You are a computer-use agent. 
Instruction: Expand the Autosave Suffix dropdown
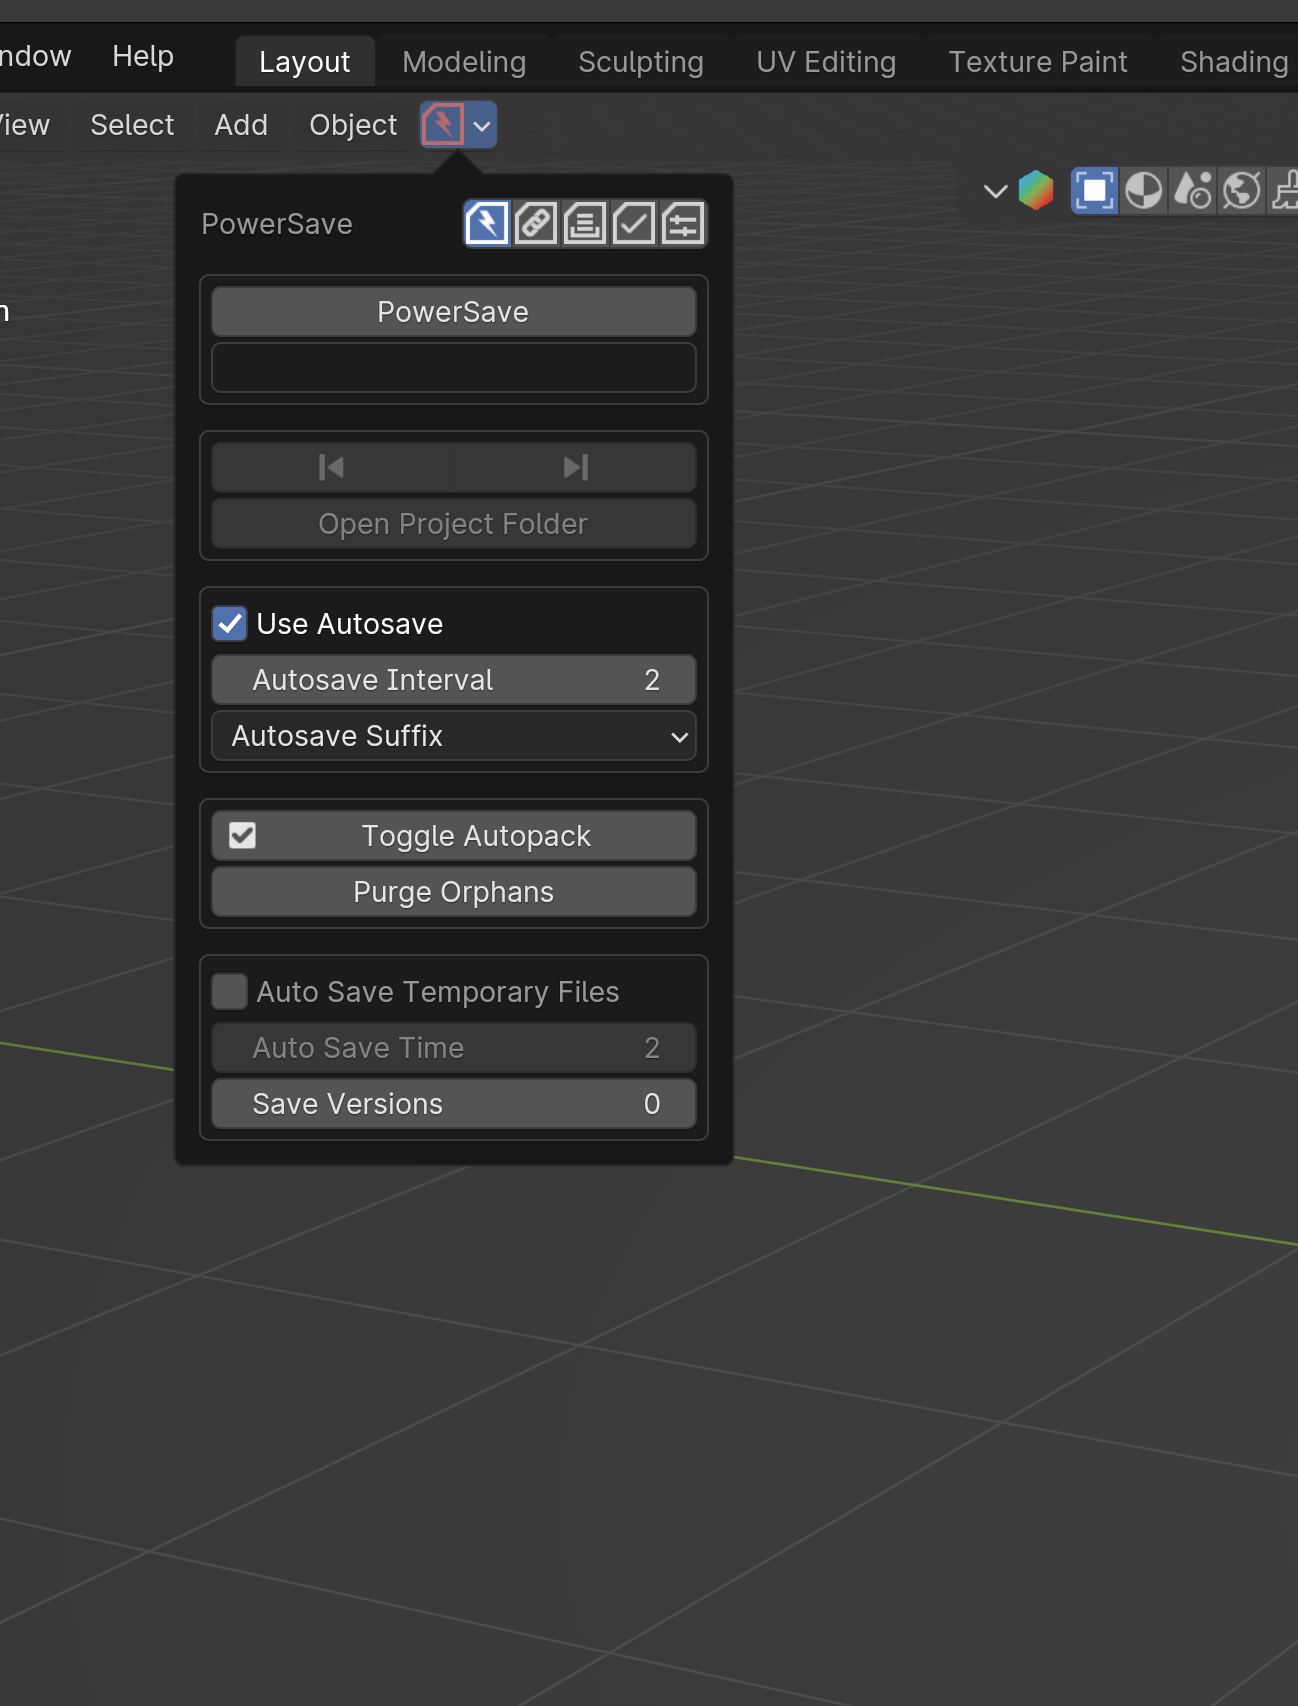(x=454, y=736)
